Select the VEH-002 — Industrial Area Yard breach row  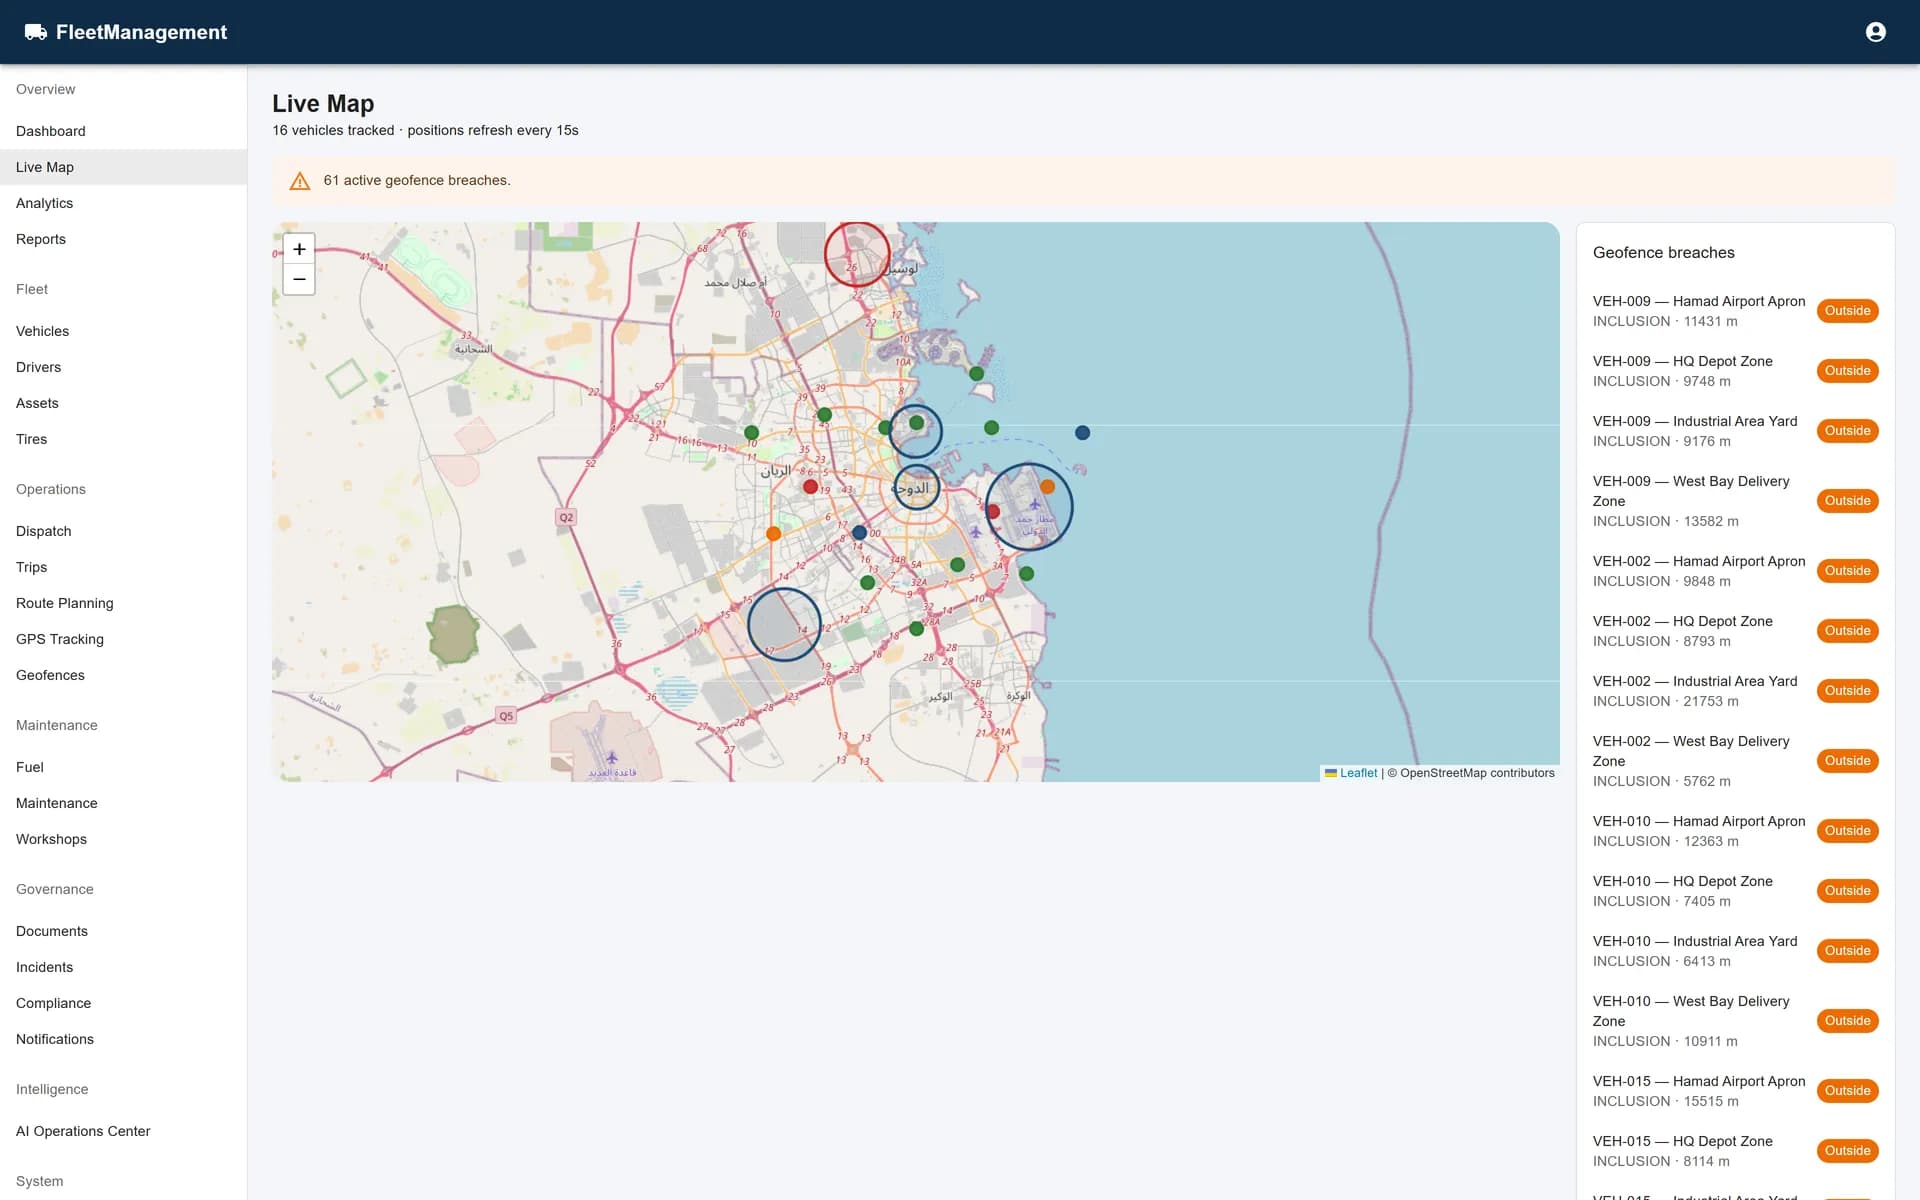coord(1735,691)
